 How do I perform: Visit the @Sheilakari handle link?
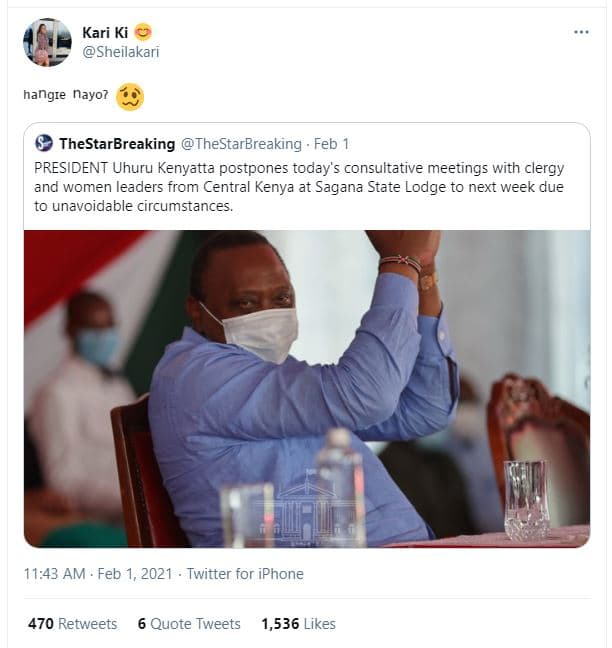click(x=120, y=52)
